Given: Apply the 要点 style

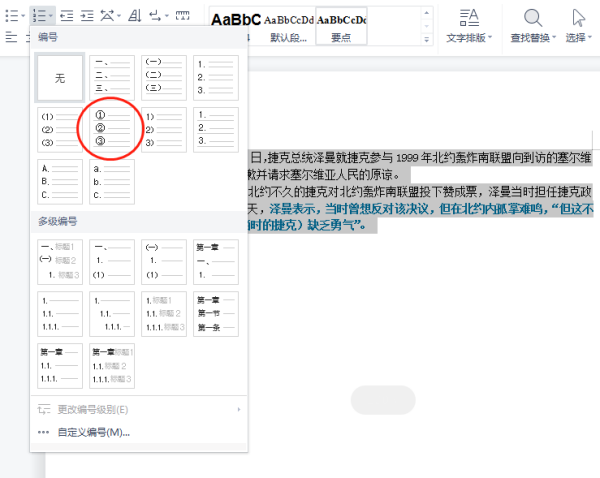Looking at the screenshot, I should coord(341,26).
